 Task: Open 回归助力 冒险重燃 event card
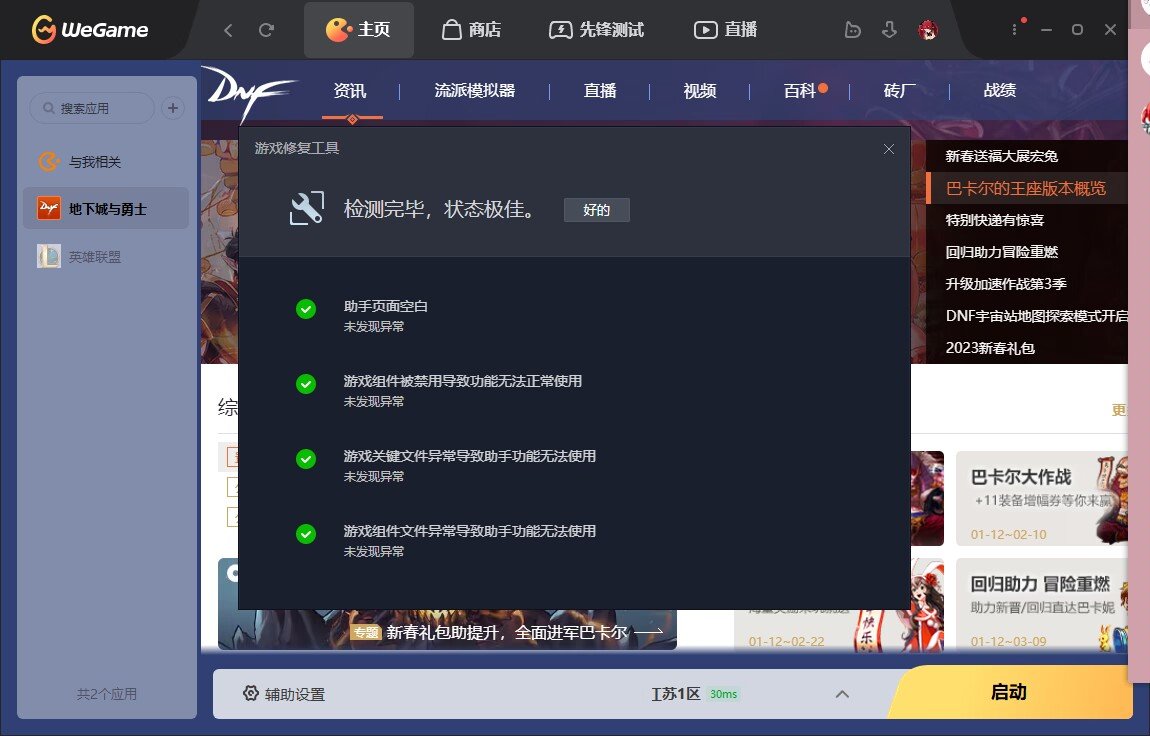(x=1041, y=606)
